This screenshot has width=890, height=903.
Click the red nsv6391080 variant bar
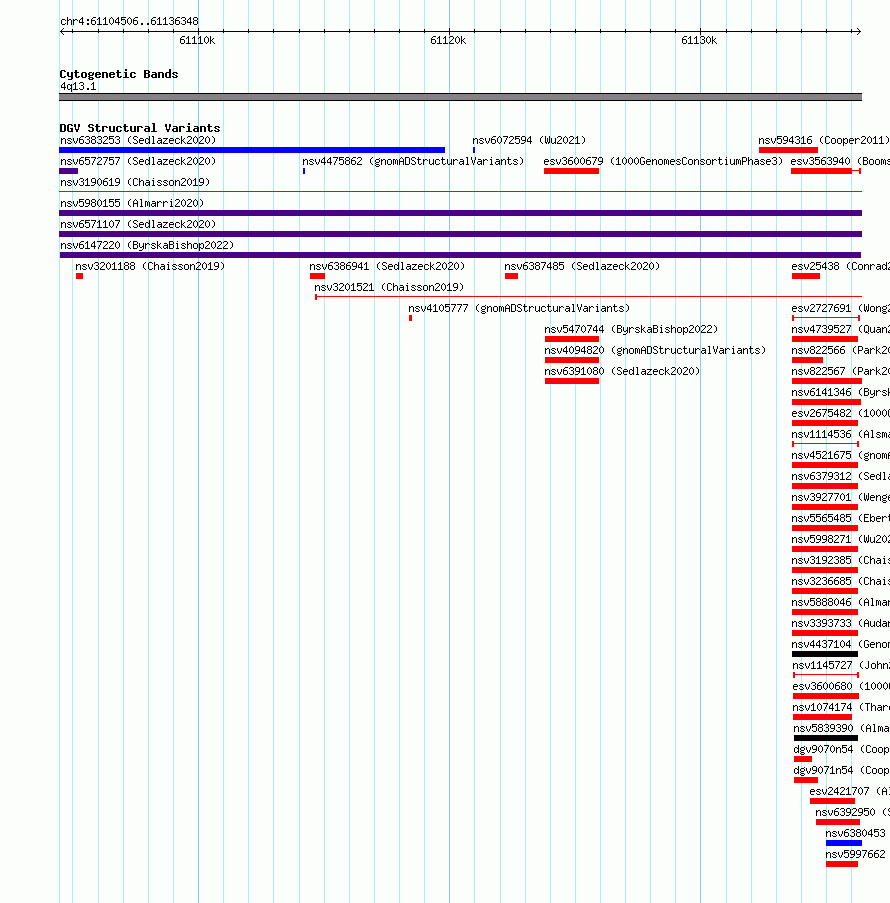click(x=572, y=381)
